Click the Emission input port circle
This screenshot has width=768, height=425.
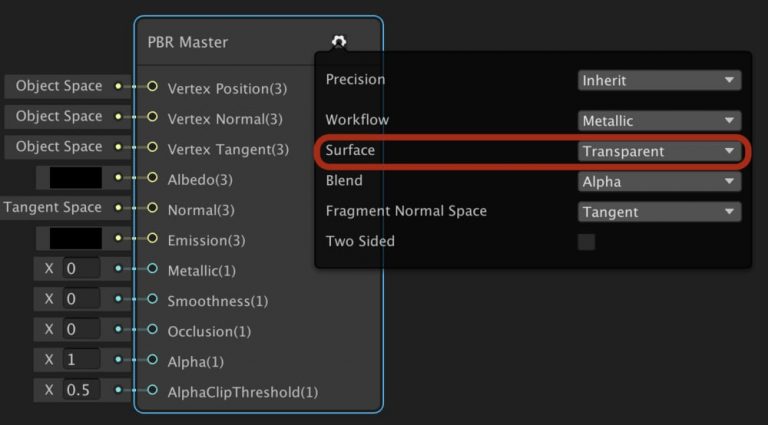(x=152, y=238)
